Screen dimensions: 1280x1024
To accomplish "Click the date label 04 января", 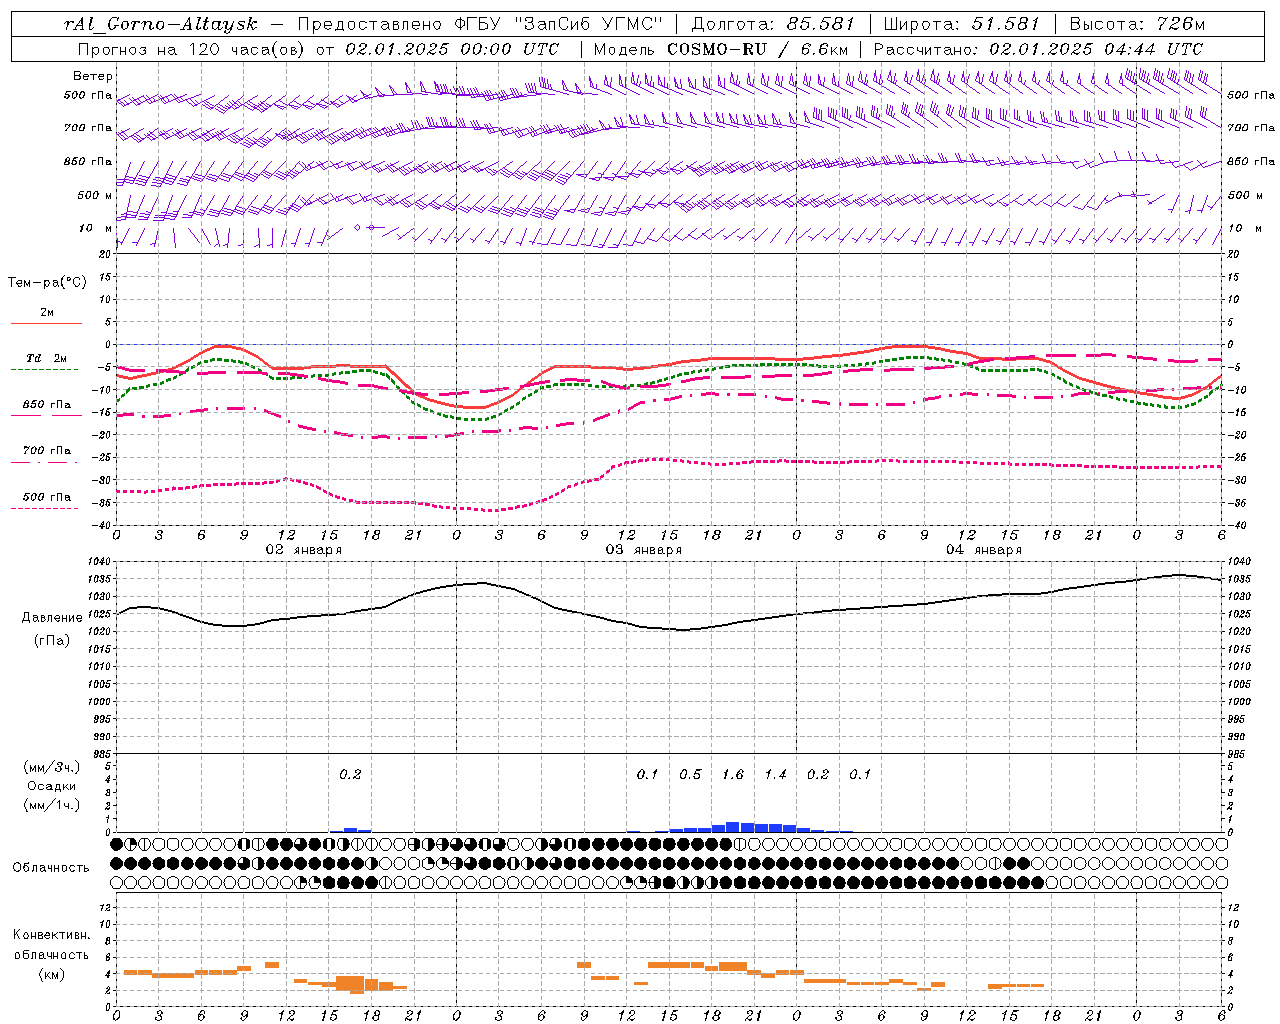I will (x=984, y=549).
